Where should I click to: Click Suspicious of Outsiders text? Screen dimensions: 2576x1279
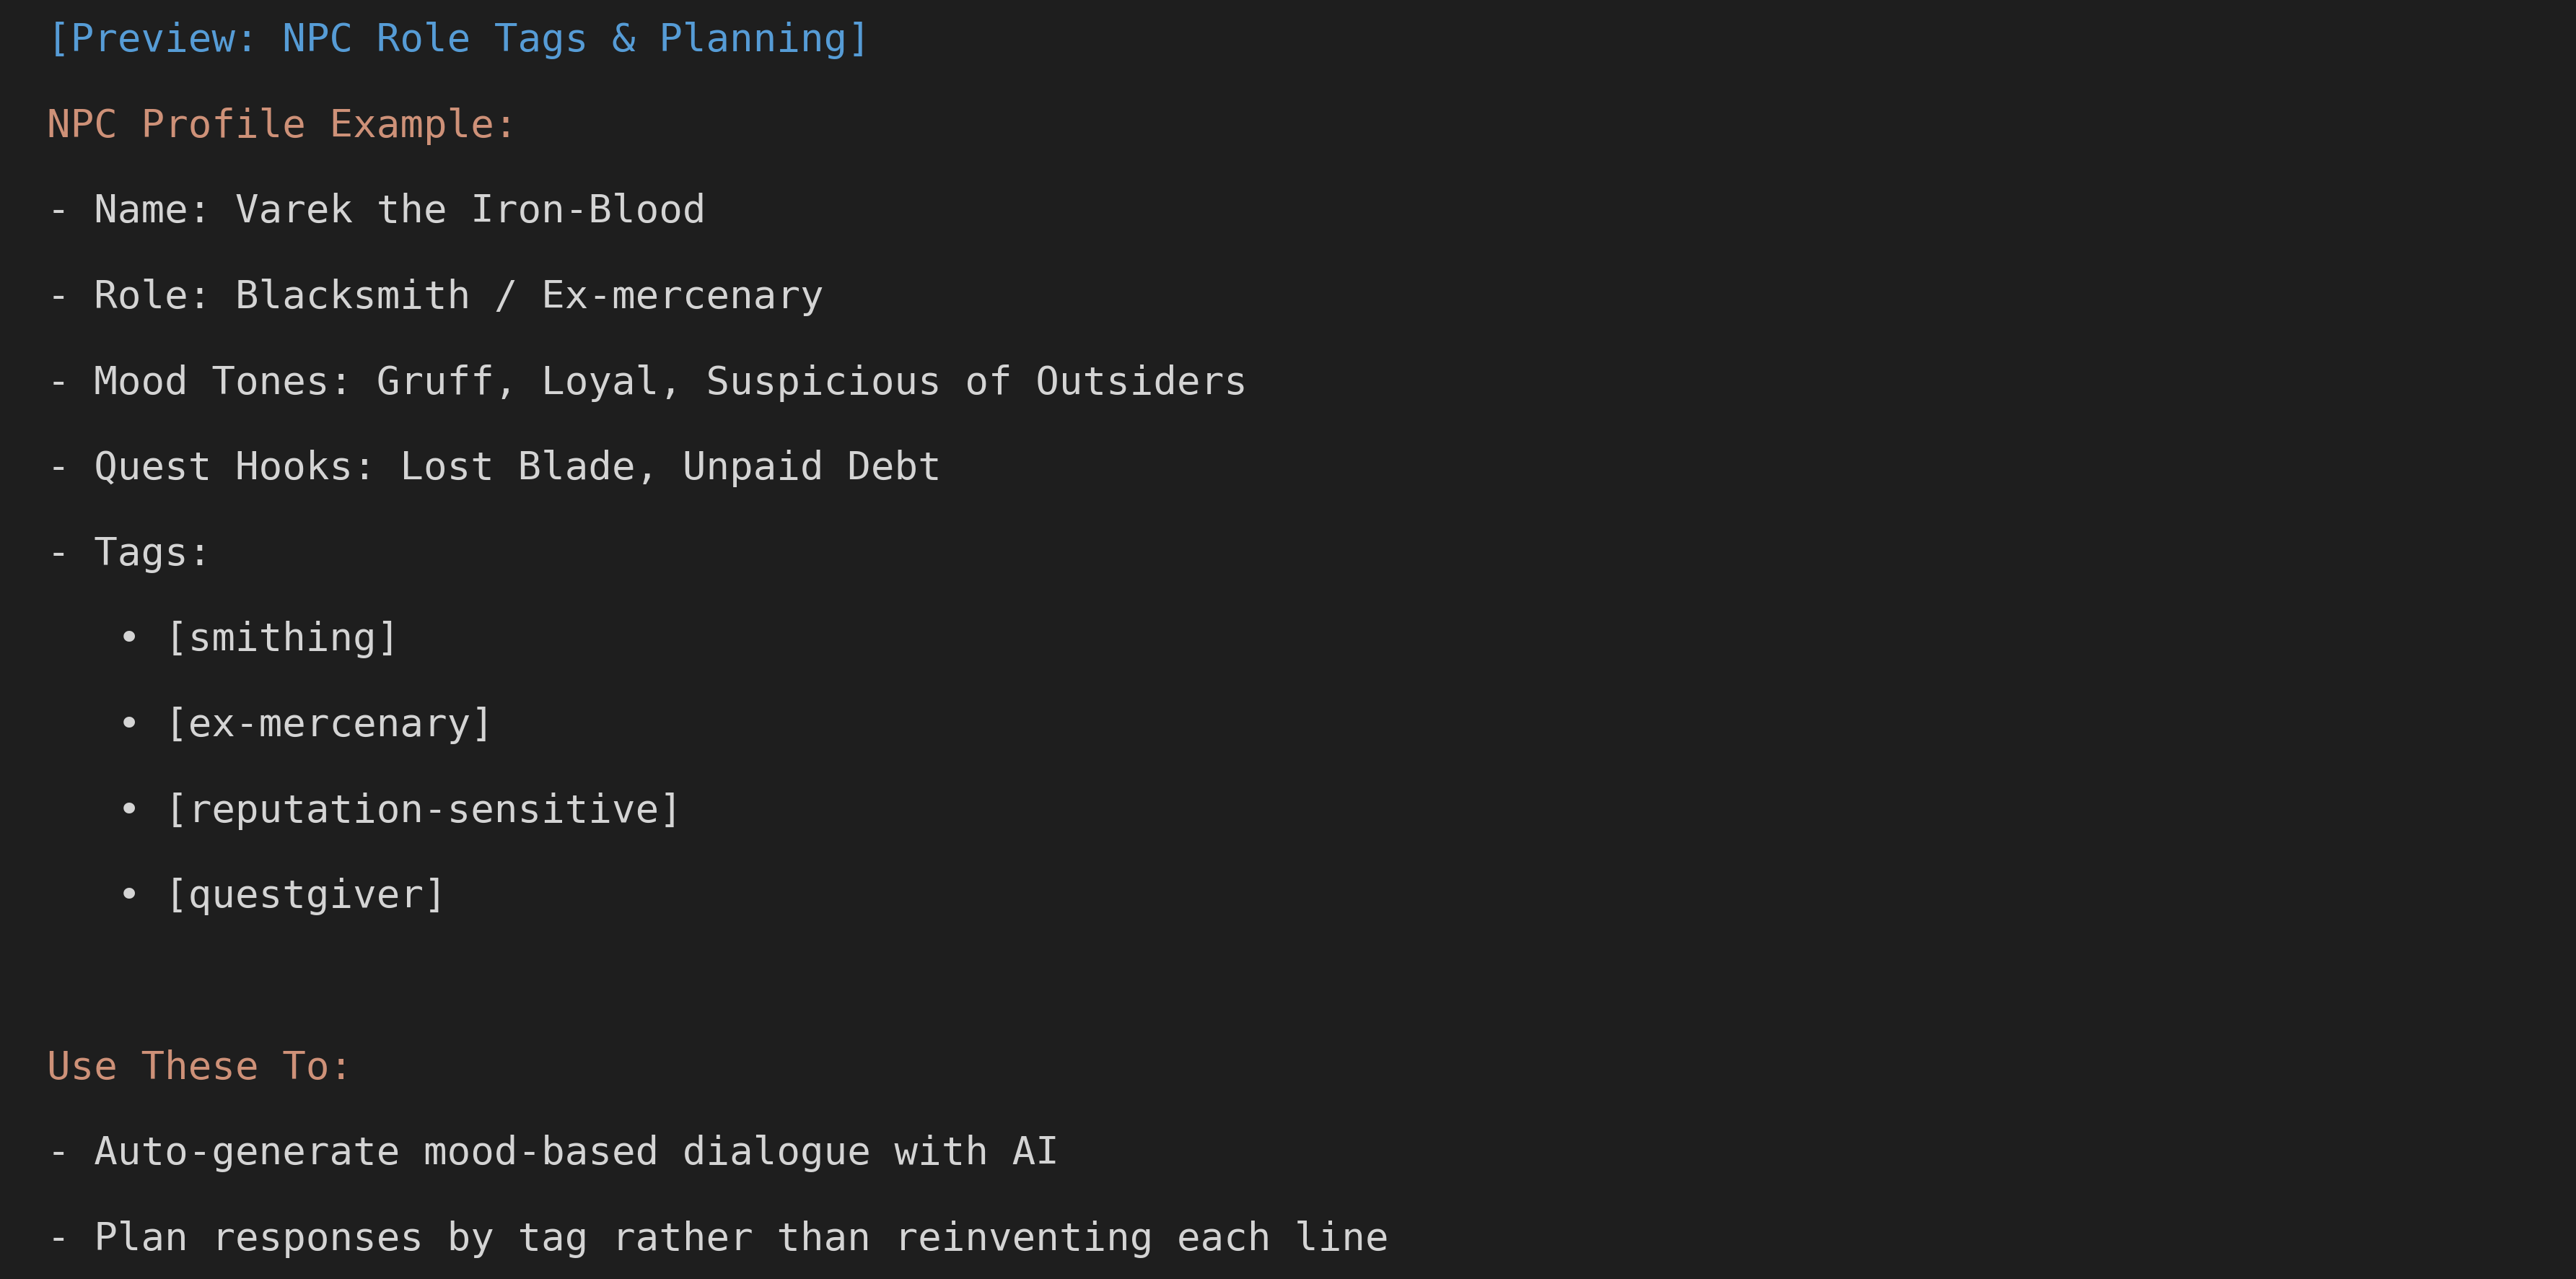[976, 382]
